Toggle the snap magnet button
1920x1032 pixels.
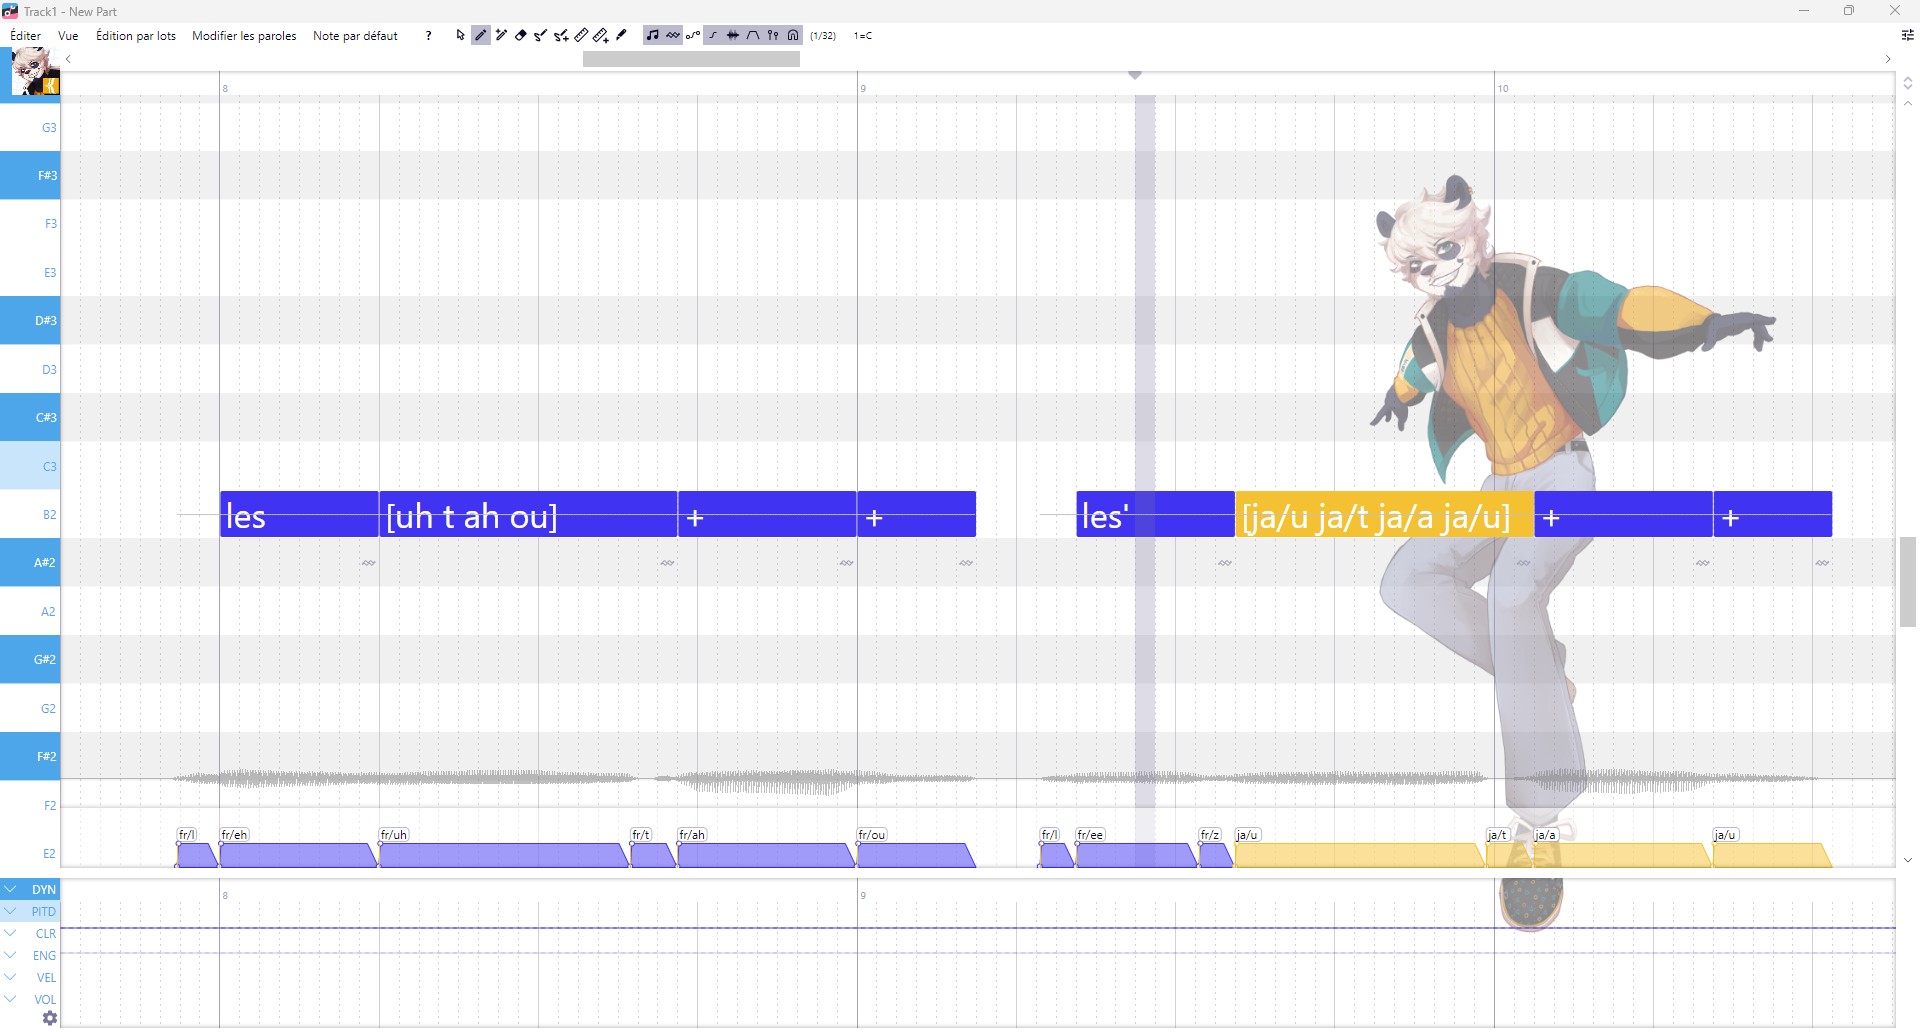pos(793,35)
